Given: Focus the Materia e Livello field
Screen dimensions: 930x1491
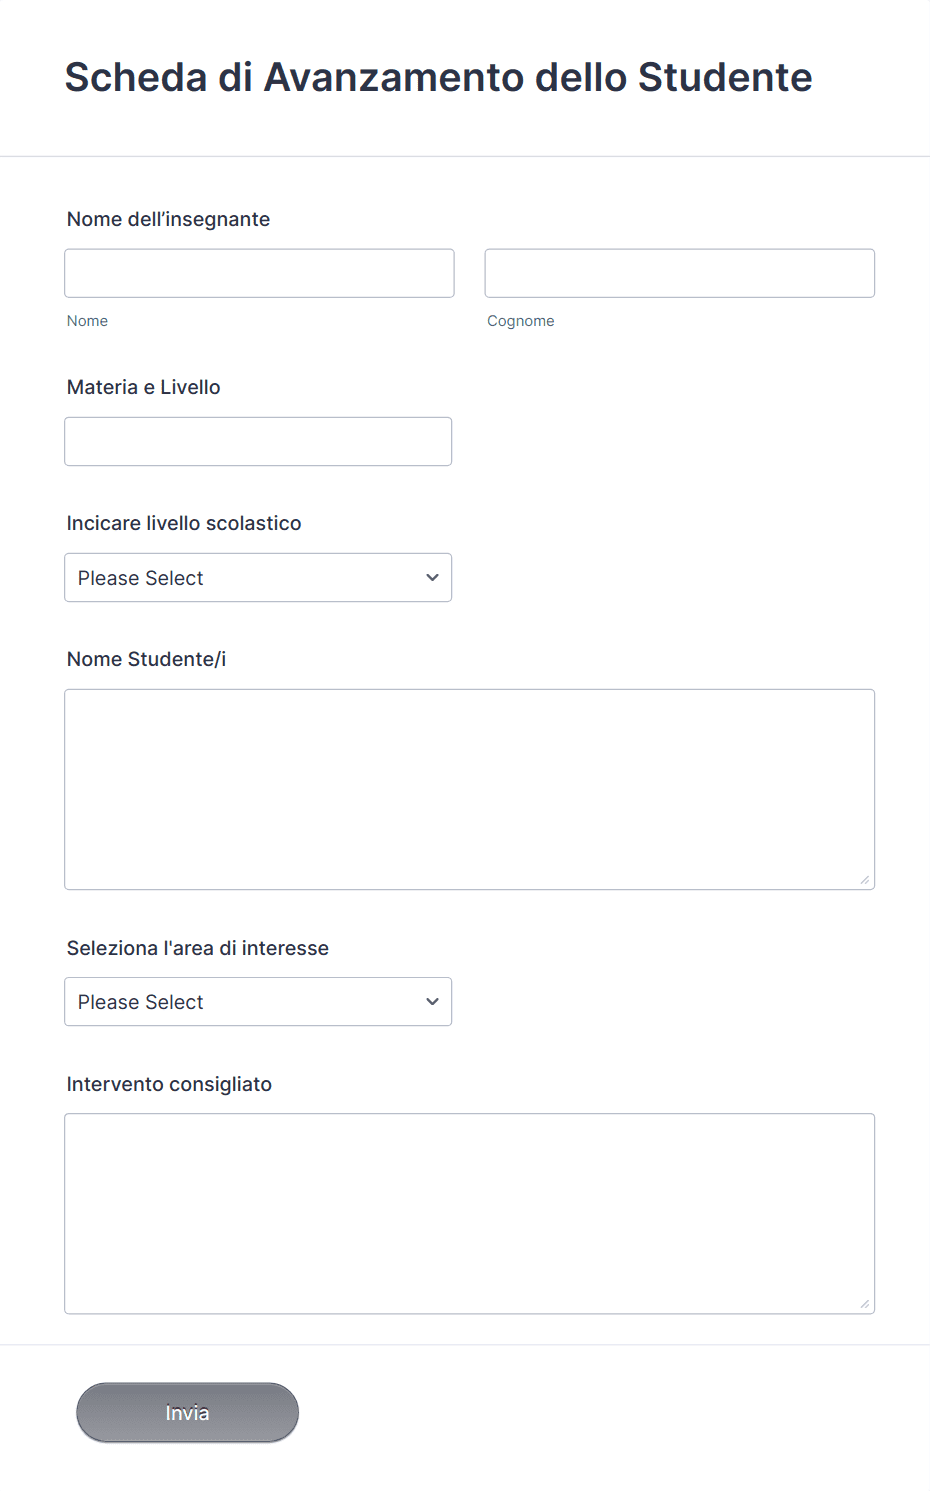Looking at the screenshot, I should [258, 441].
